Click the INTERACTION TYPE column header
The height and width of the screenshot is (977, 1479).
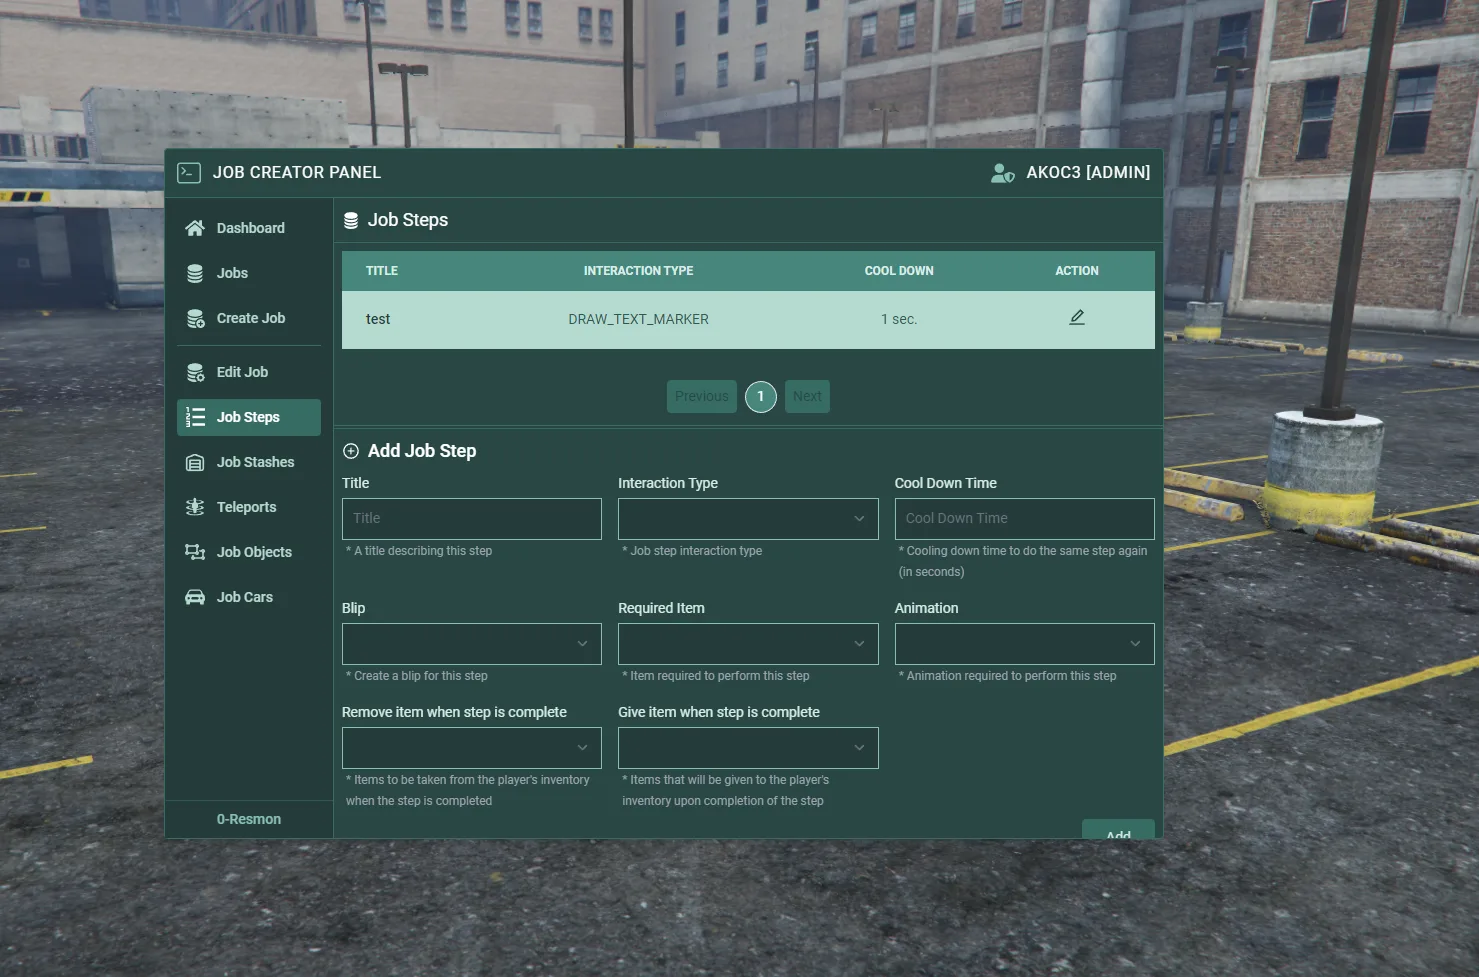[x=638, y=271]
